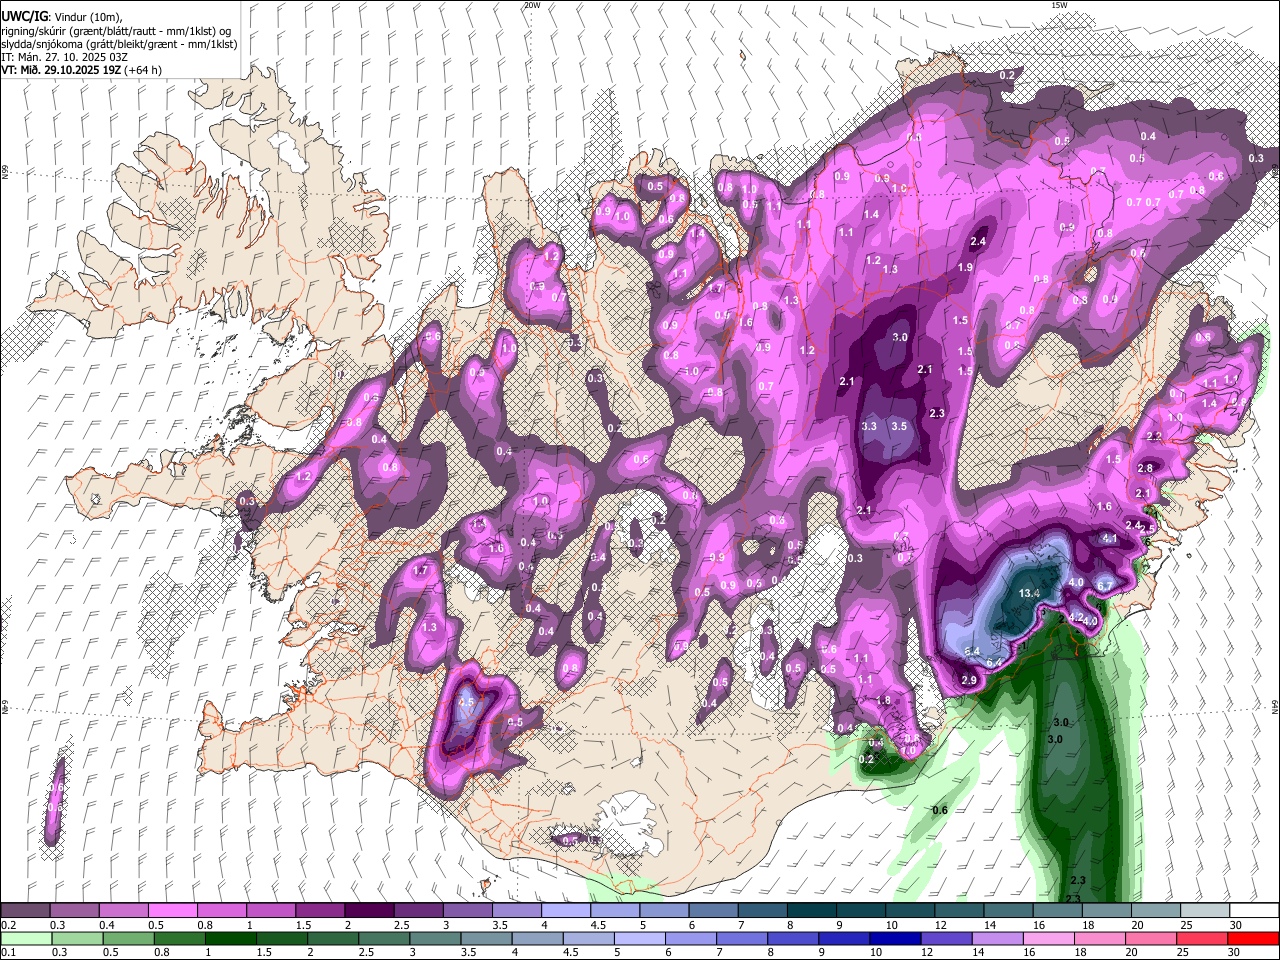
Task: Click the 0.1 label on rain legend scale
Action: point(8,952)
